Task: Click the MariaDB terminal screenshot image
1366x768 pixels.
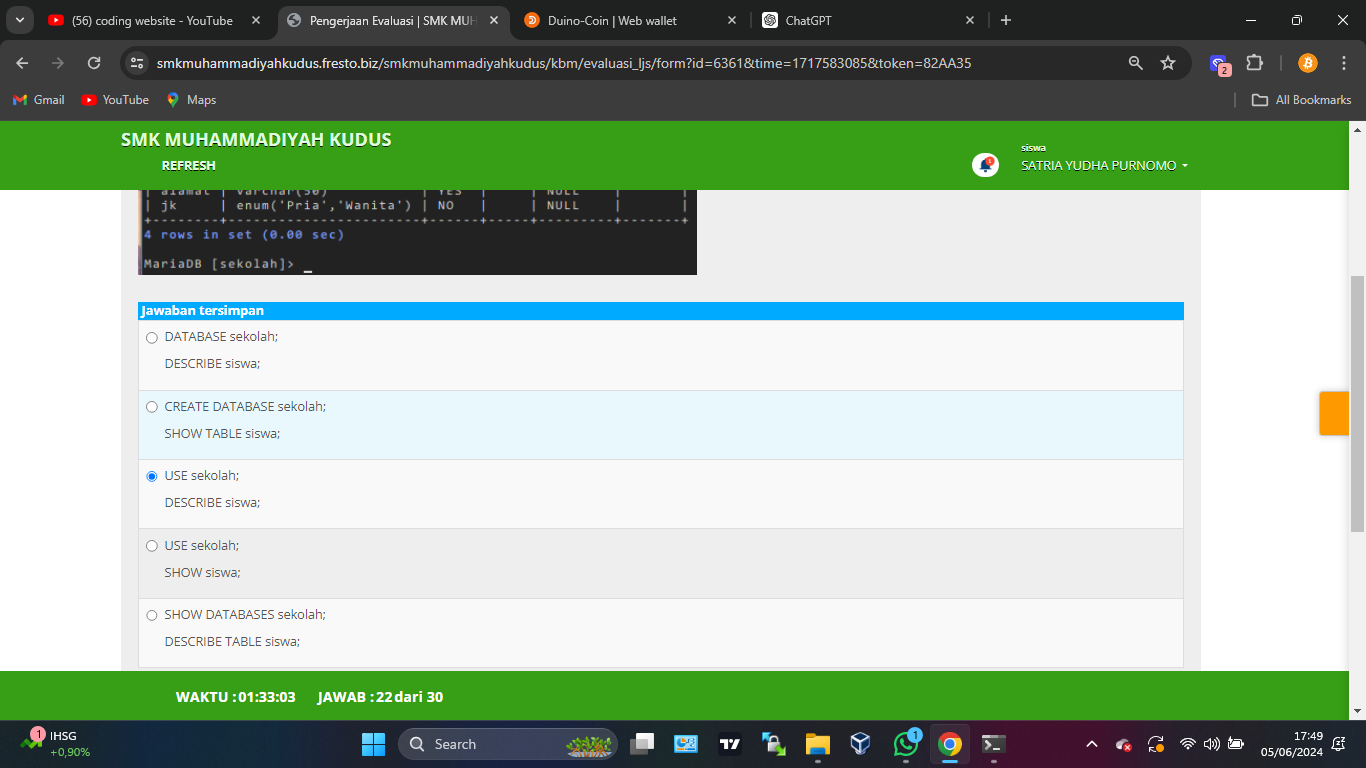Action: (x=417, y=232)
